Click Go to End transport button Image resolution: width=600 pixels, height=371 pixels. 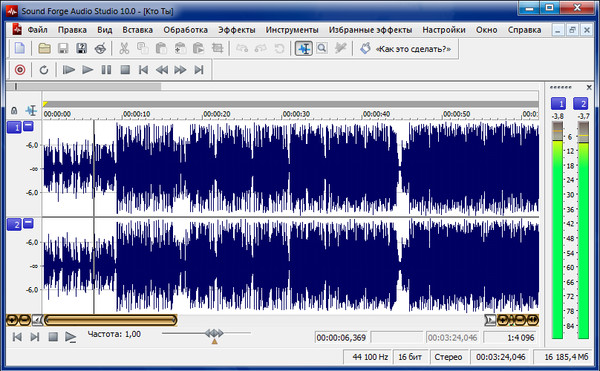point(199,70)
